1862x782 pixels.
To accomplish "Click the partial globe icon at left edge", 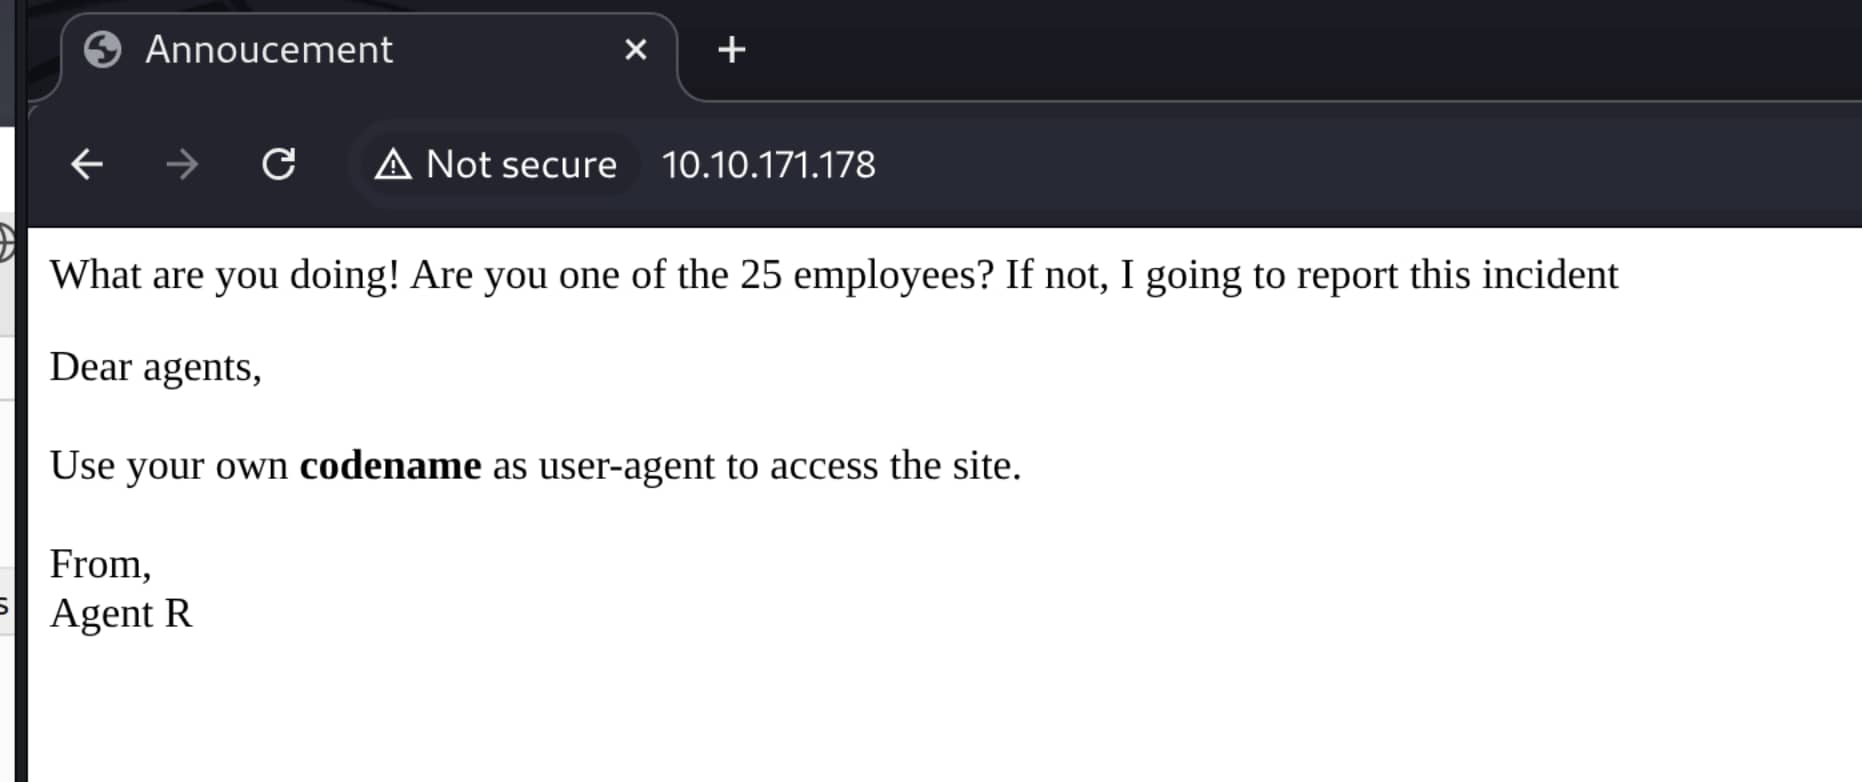I will pyautogui.click(x=6, y=243).
